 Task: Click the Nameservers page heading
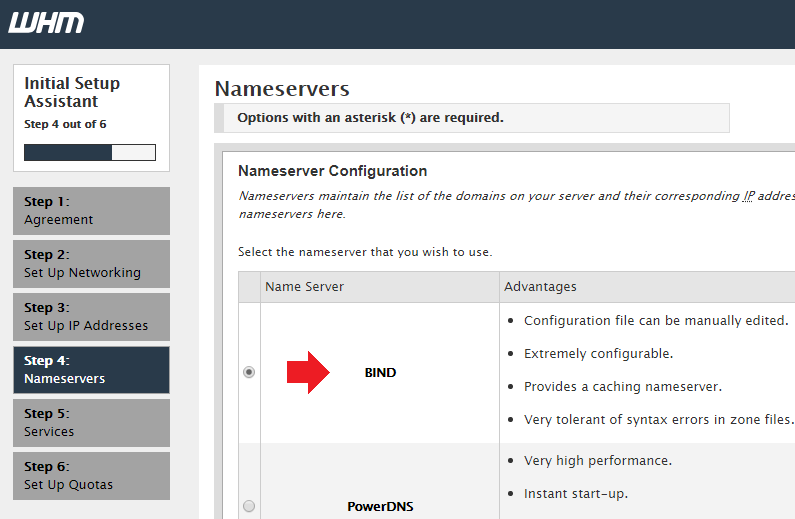pos(282,89)
